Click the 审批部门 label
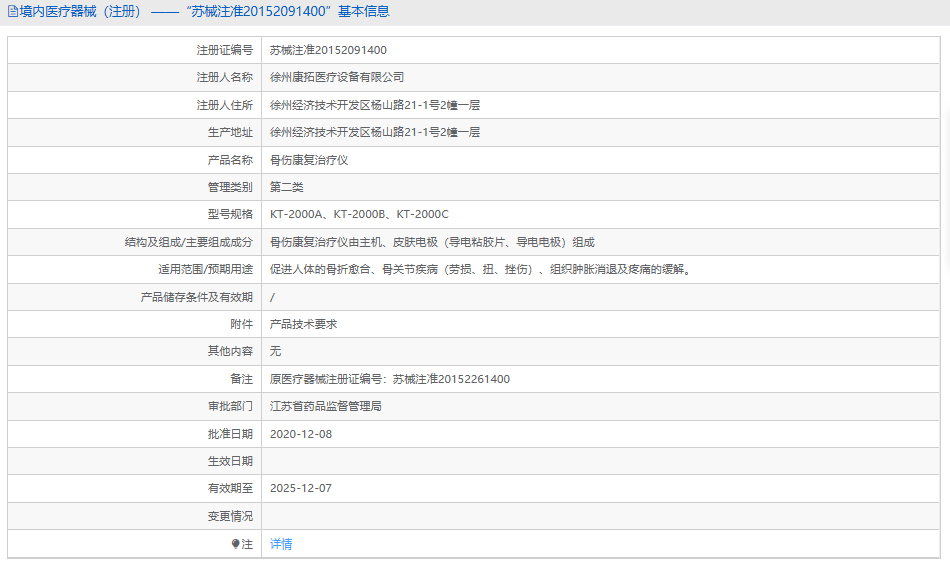 pyautogui.click(x=230, y=407)
